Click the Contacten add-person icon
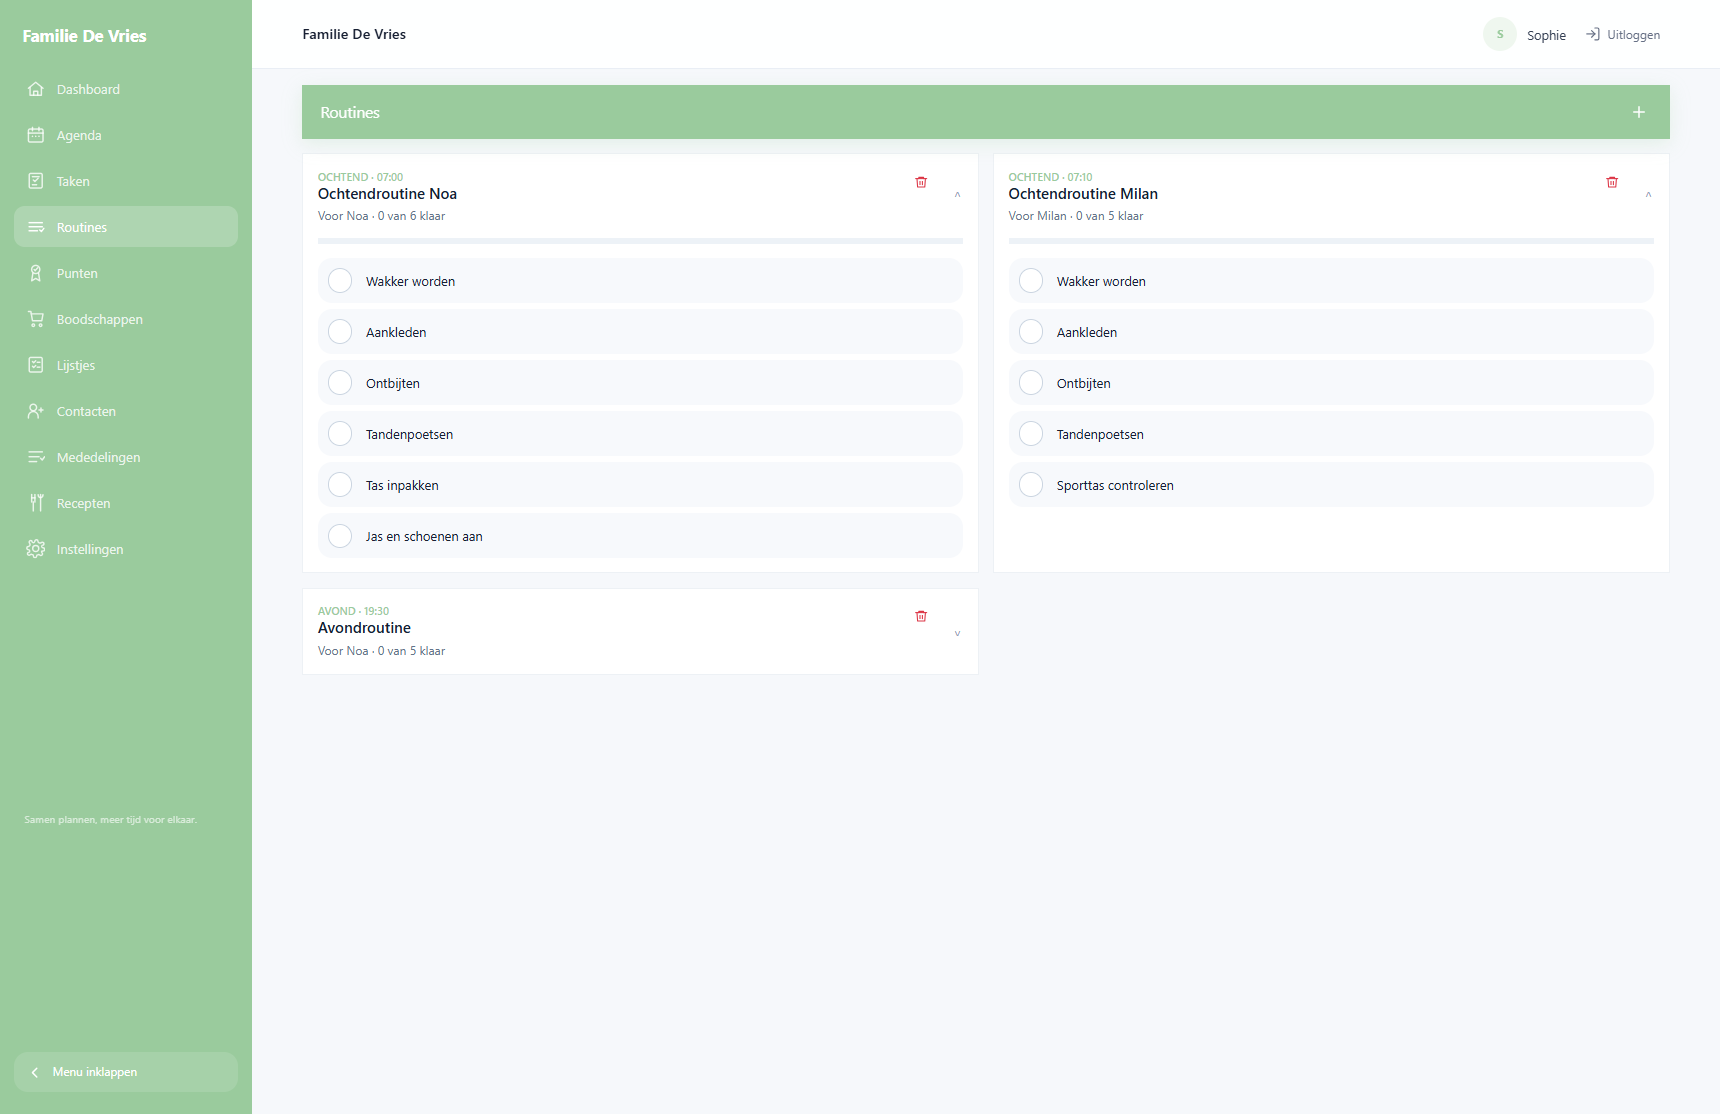The height and width of the screenshot is (1114, 1720). [x=36, y=411]
